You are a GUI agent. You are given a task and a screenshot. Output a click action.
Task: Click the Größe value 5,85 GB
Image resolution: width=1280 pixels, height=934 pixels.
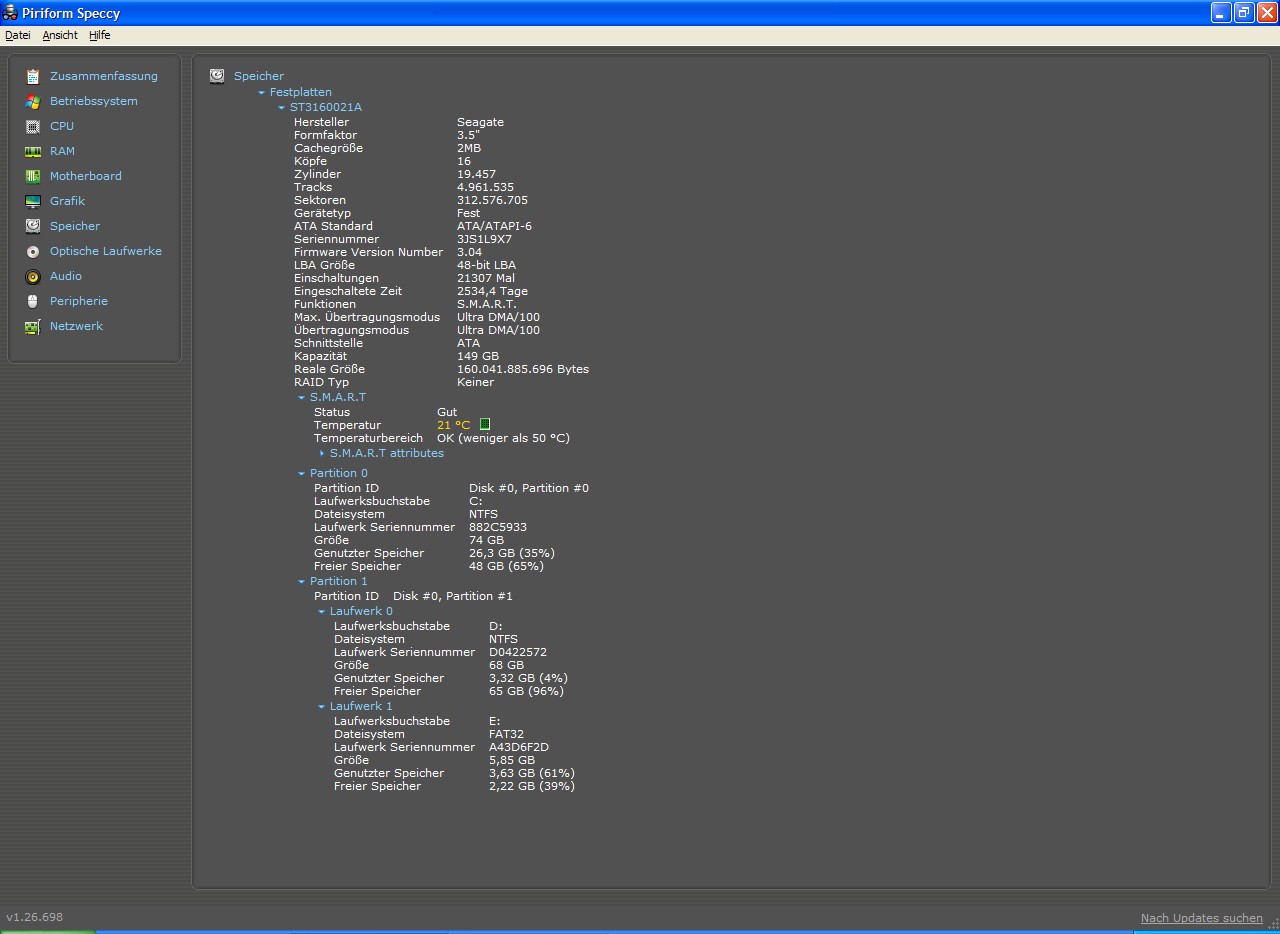(512, 760)
